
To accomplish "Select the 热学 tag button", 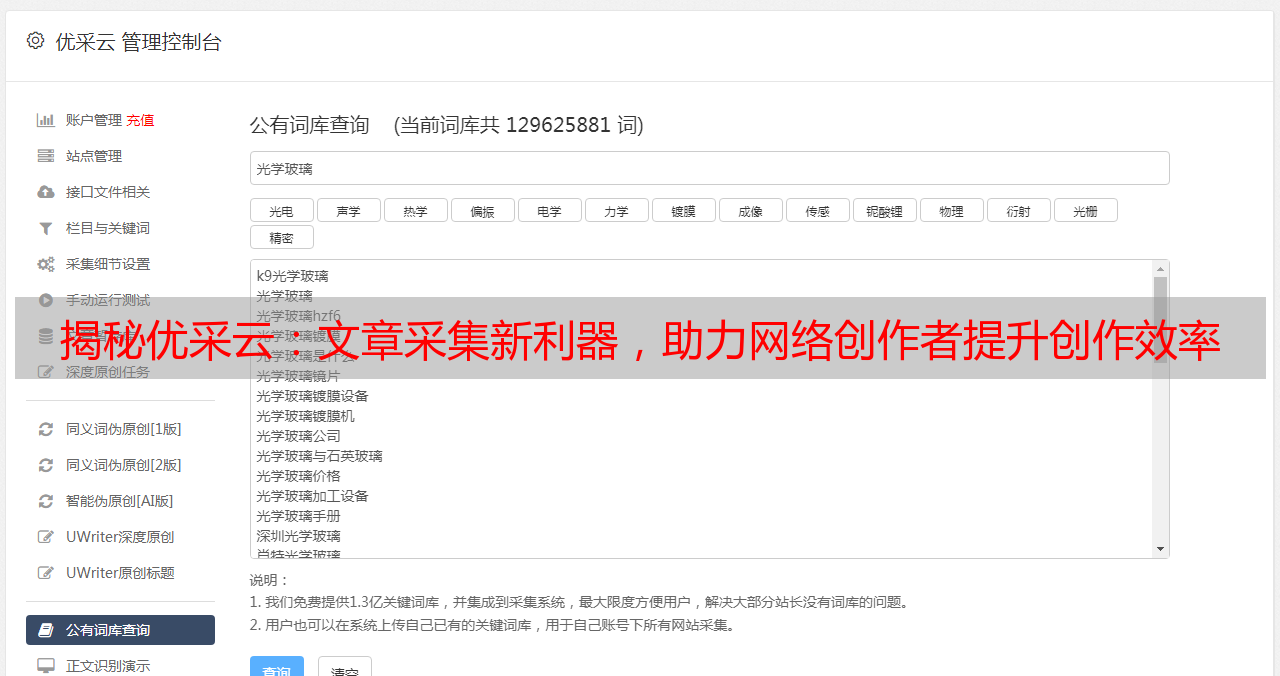I will click(415, 210).
